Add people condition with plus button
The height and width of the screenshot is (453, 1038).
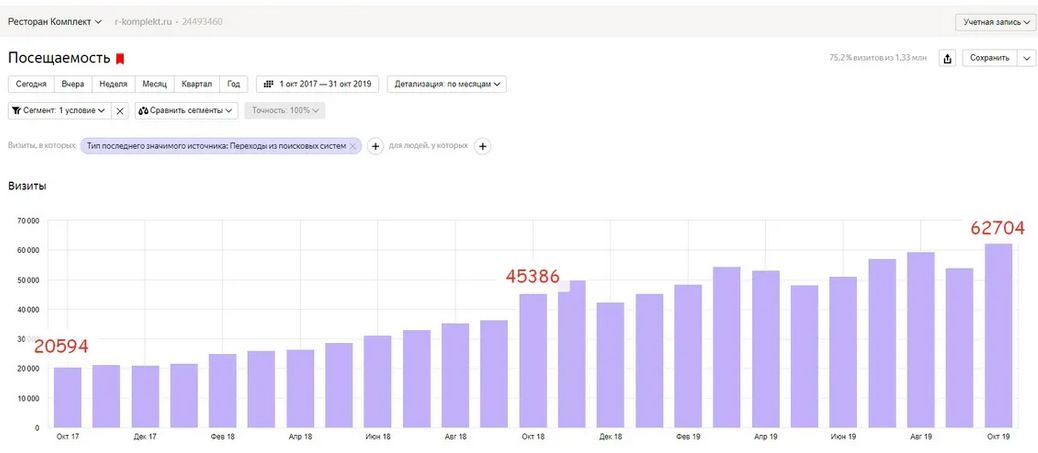pyautogui.click(x=483, y=146)
